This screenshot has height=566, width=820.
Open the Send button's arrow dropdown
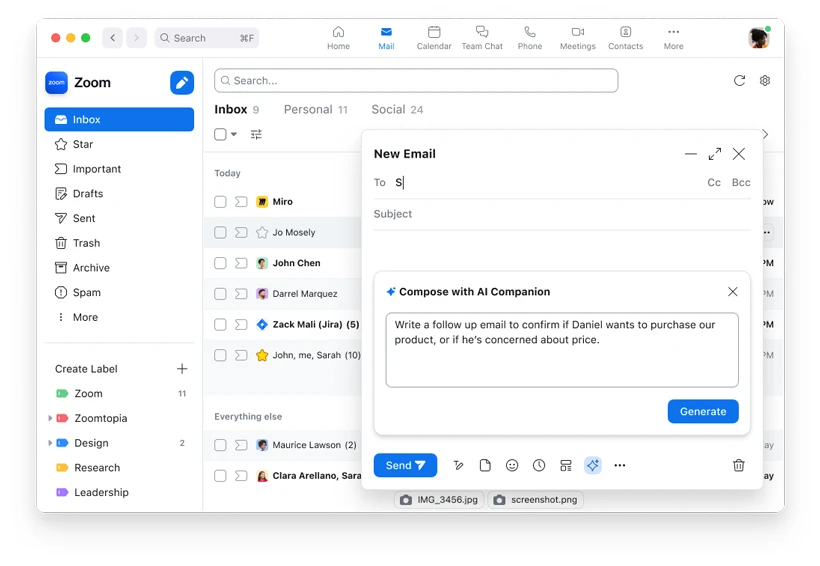[x=420, y=465]
